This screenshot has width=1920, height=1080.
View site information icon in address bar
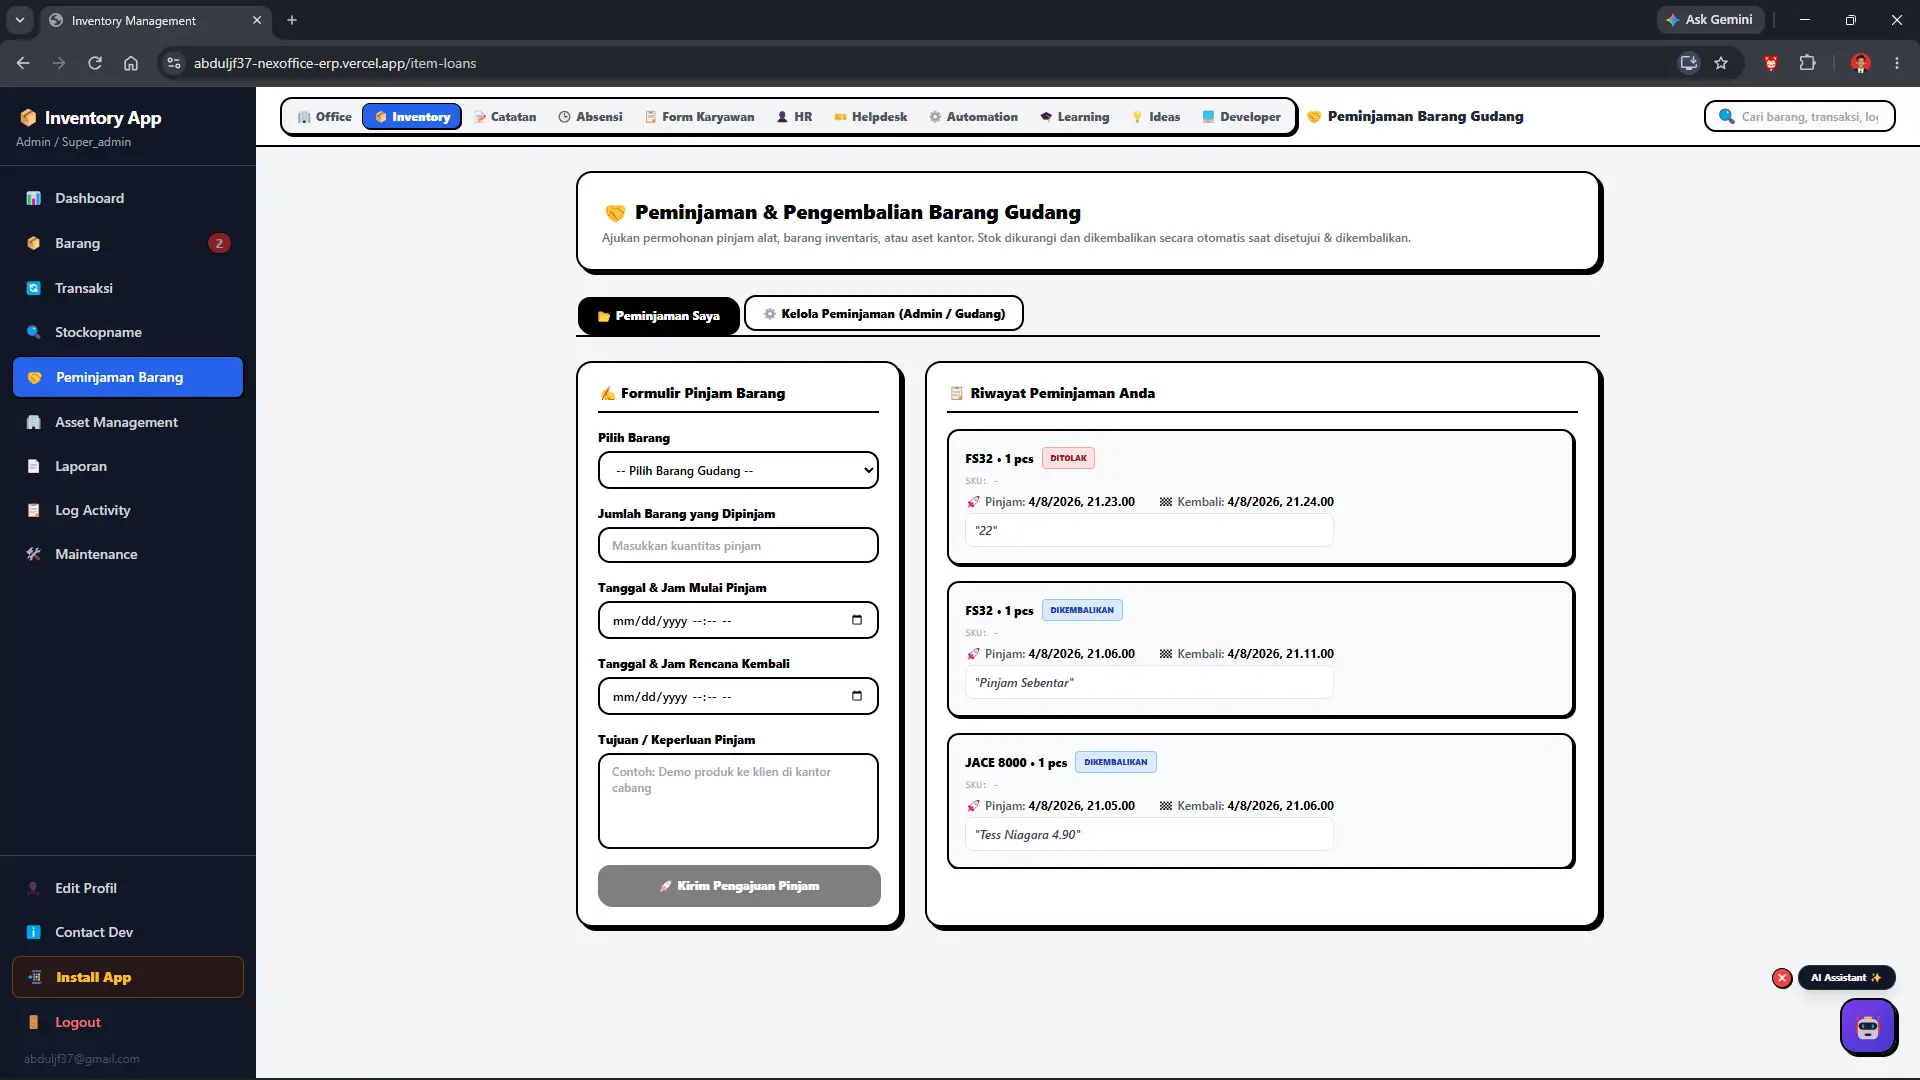tap(174, 63)
